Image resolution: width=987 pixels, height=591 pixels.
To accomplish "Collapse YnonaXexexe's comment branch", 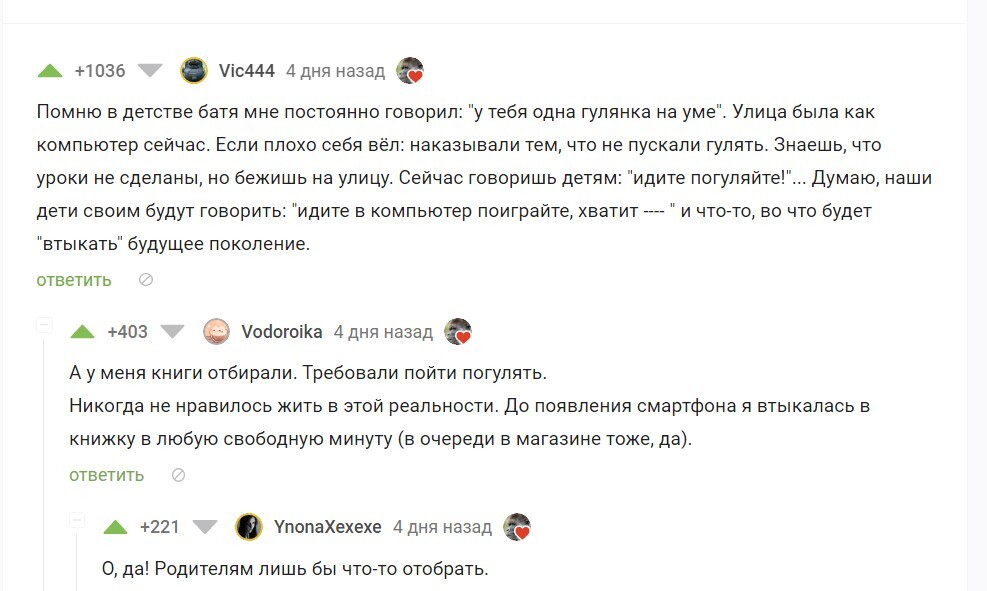I will click(77, 520).
